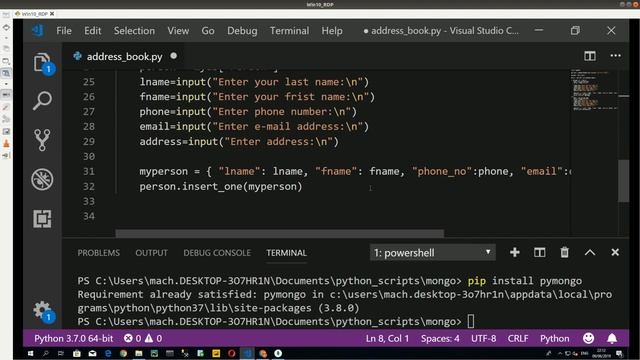
Task: Open the Extensions view
Action: point(42,219)
